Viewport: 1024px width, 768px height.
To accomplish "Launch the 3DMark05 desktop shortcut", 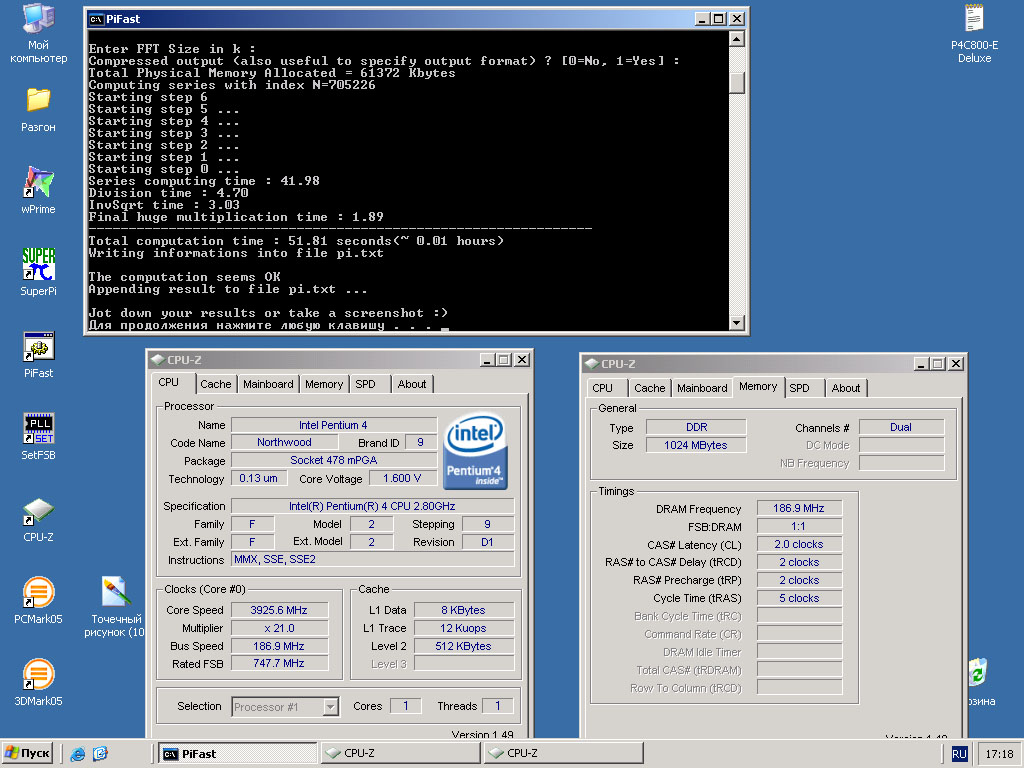I will pyautogui.click(x=38, y=674).
